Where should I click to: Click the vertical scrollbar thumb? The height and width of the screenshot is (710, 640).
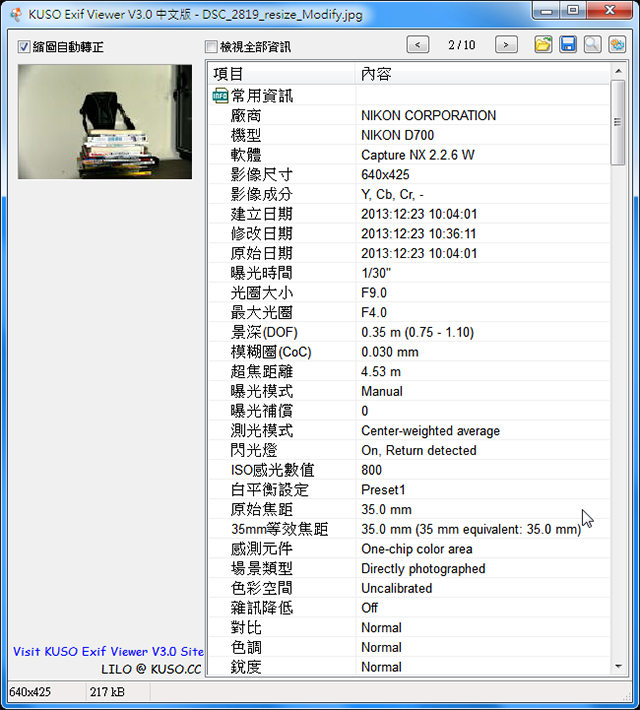[x=618, y=122]
